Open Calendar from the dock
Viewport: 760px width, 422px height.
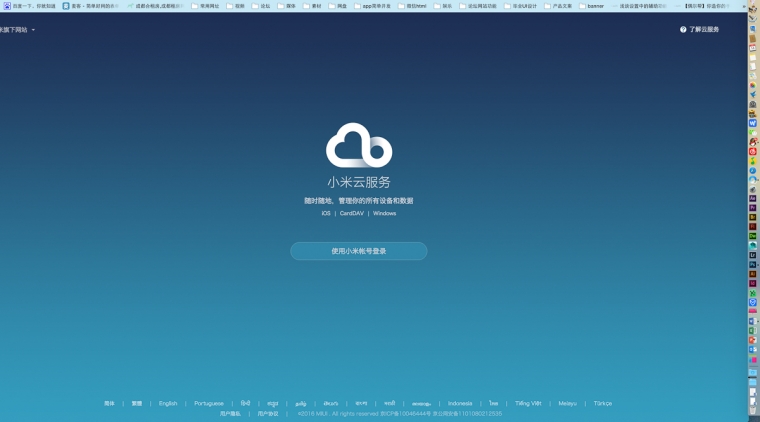click(x=753, y=48)
